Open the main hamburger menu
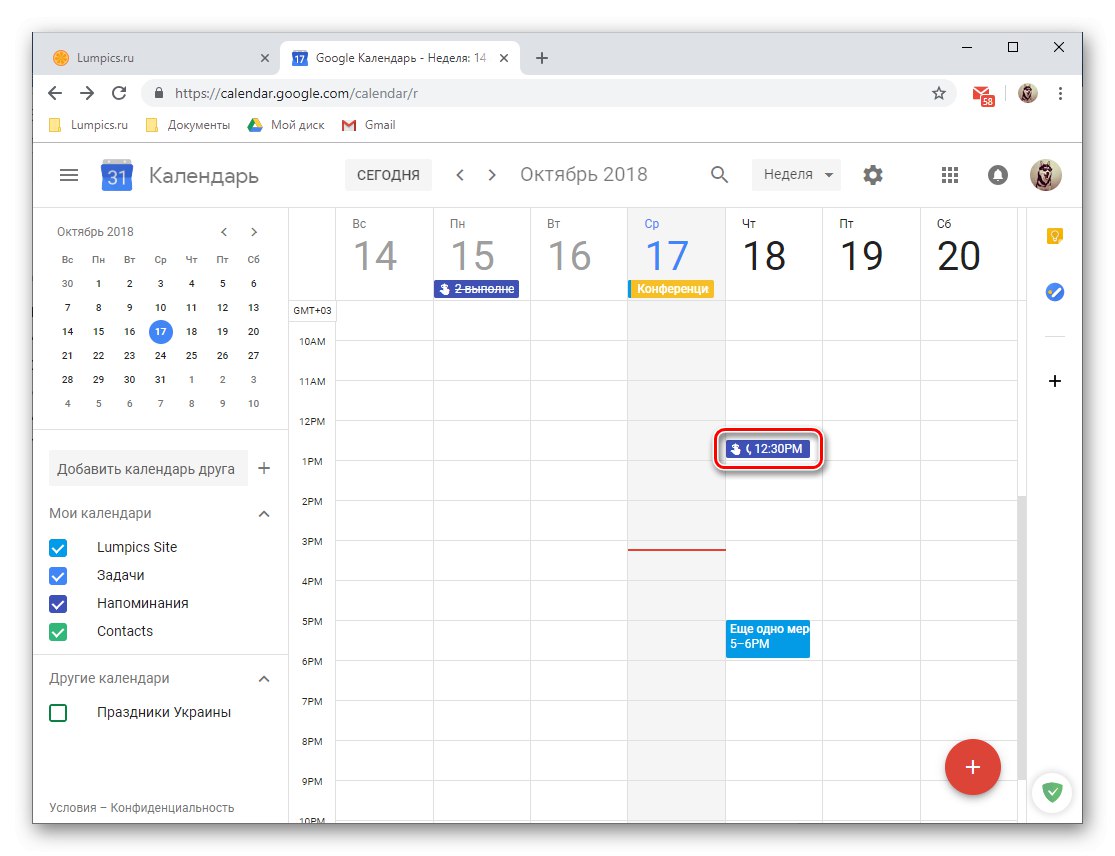The image size is (1115, 856). pyautogui.click(x=69, y=175)
